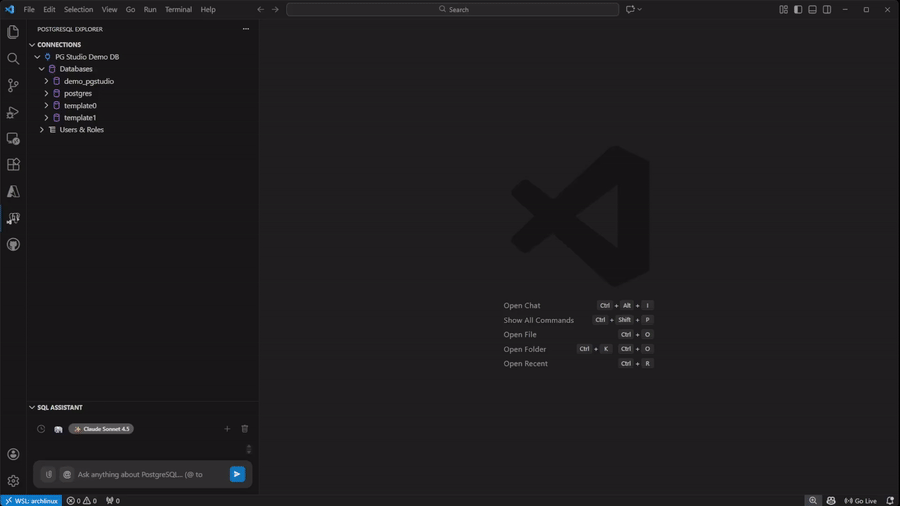Click forwarded ports count in status bar

(x=113, y=501)
